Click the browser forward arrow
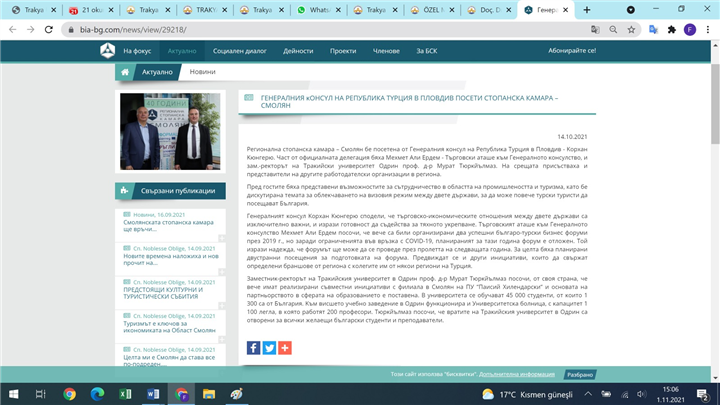 30,29
